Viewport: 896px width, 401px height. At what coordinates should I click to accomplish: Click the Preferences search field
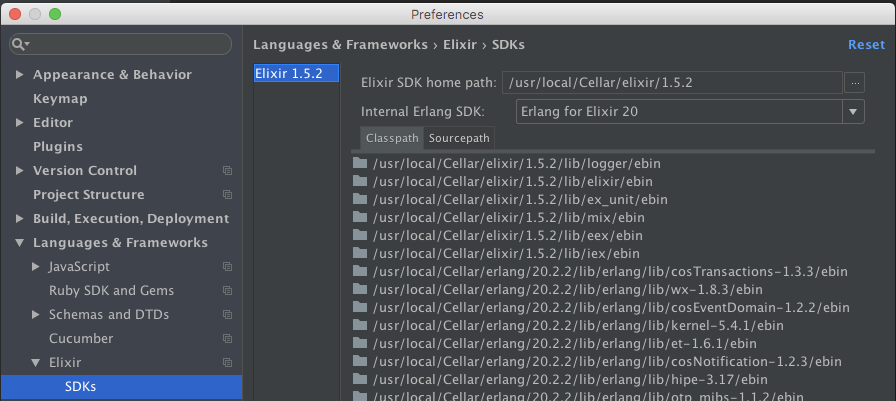[121, 44]
